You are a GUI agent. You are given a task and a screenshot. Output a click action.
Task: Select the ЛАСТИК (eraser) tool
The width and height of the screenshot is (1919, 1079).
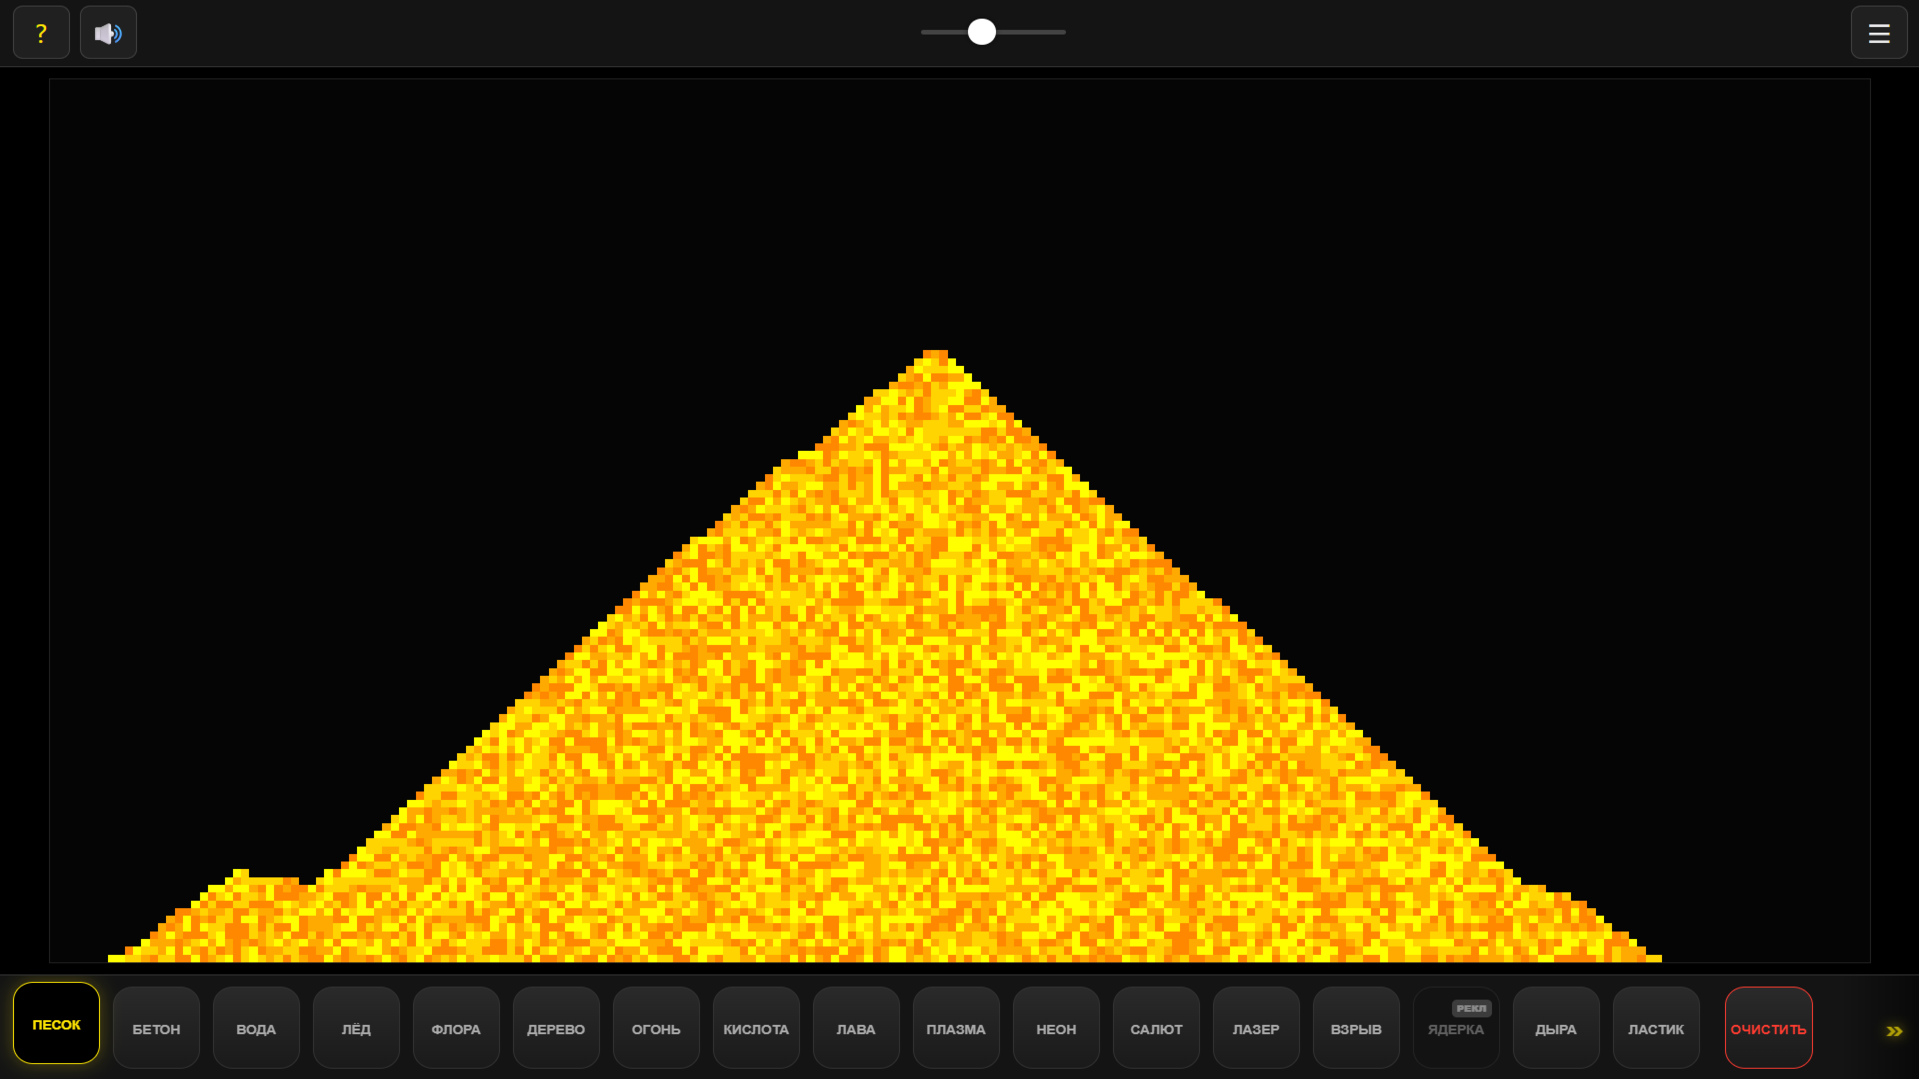point(1655,1027)
